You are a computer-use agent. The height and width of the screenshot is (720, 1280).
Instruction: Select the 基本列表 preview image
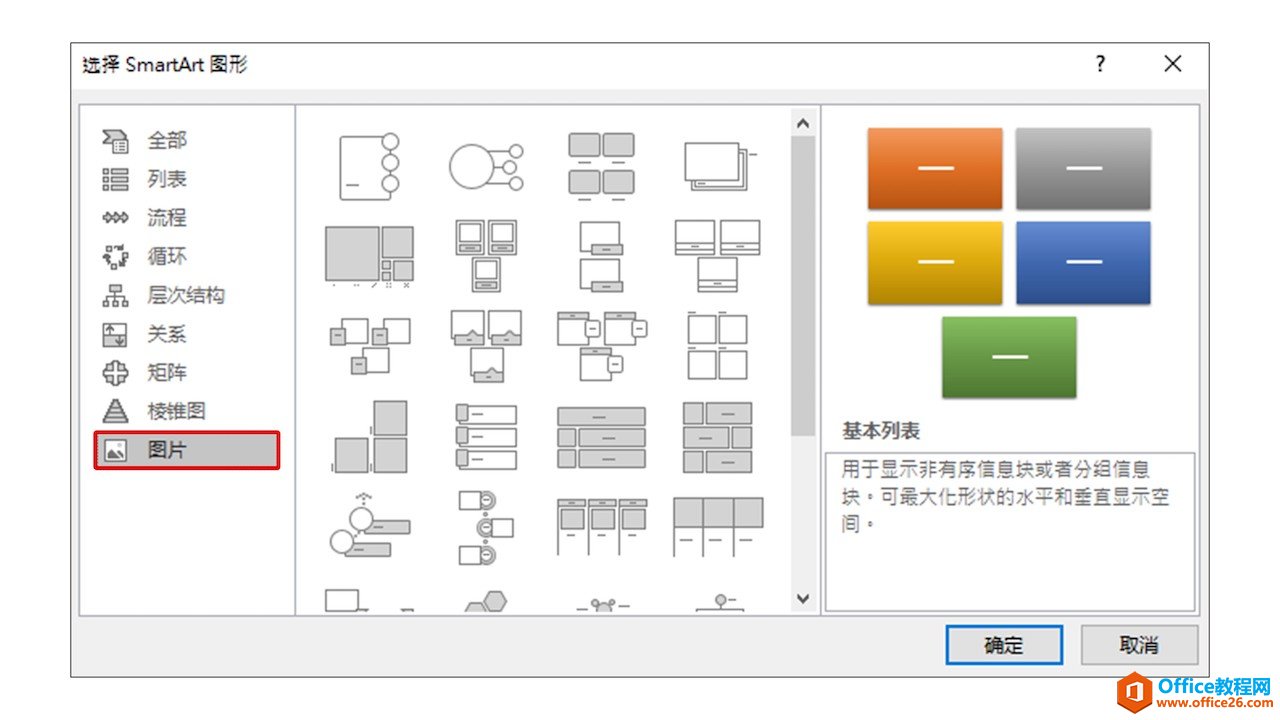(1008, 260)
